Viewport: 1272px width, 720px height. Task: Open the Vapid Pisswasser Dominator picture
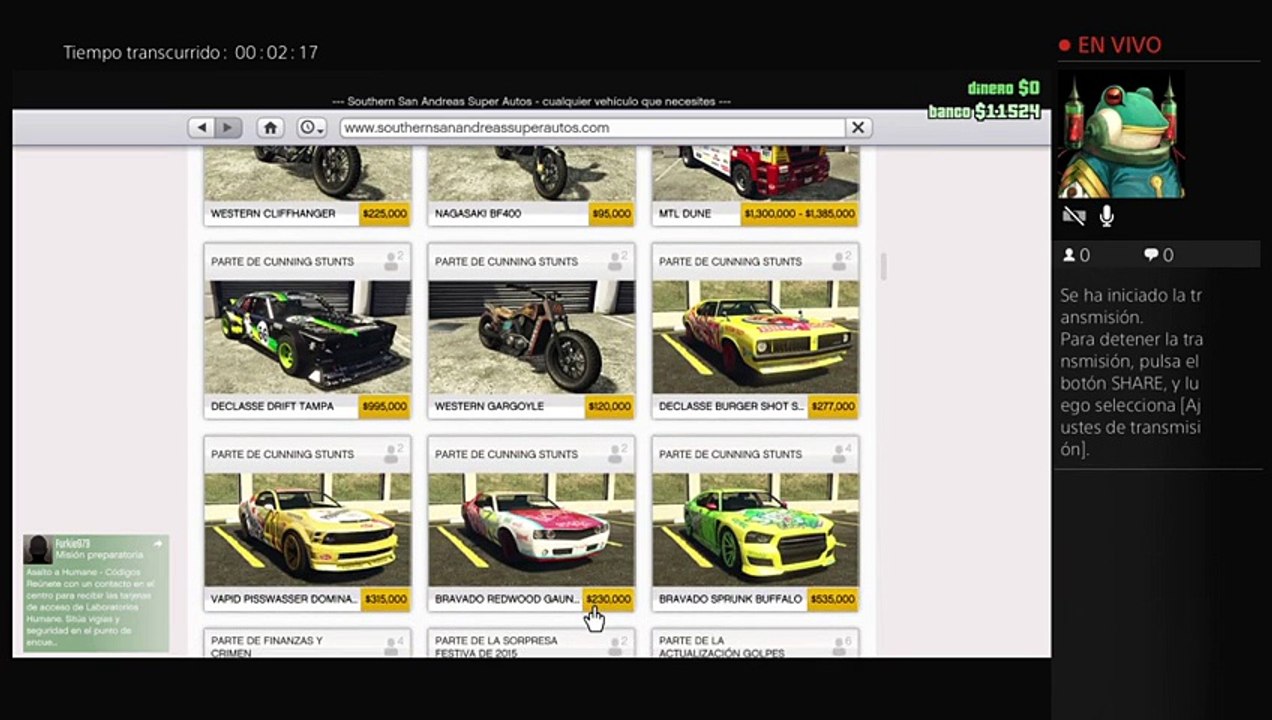point(307,530)
